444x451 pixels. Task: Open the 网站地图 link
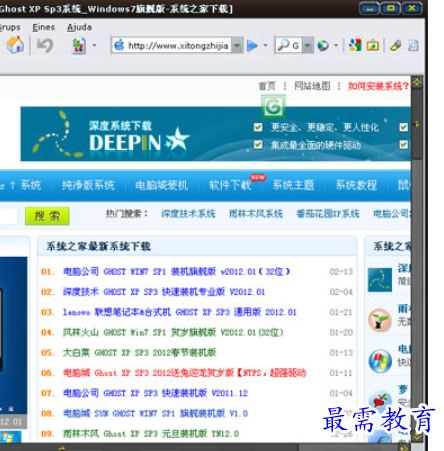click(312, 86)
